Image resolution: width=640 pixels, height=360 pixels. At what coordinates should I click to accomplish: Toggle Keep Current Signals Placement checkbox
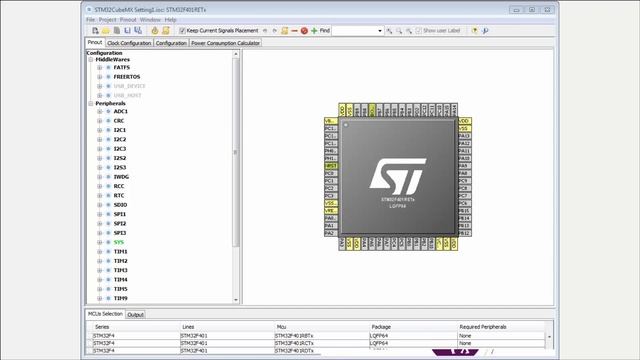coord(182,31)
